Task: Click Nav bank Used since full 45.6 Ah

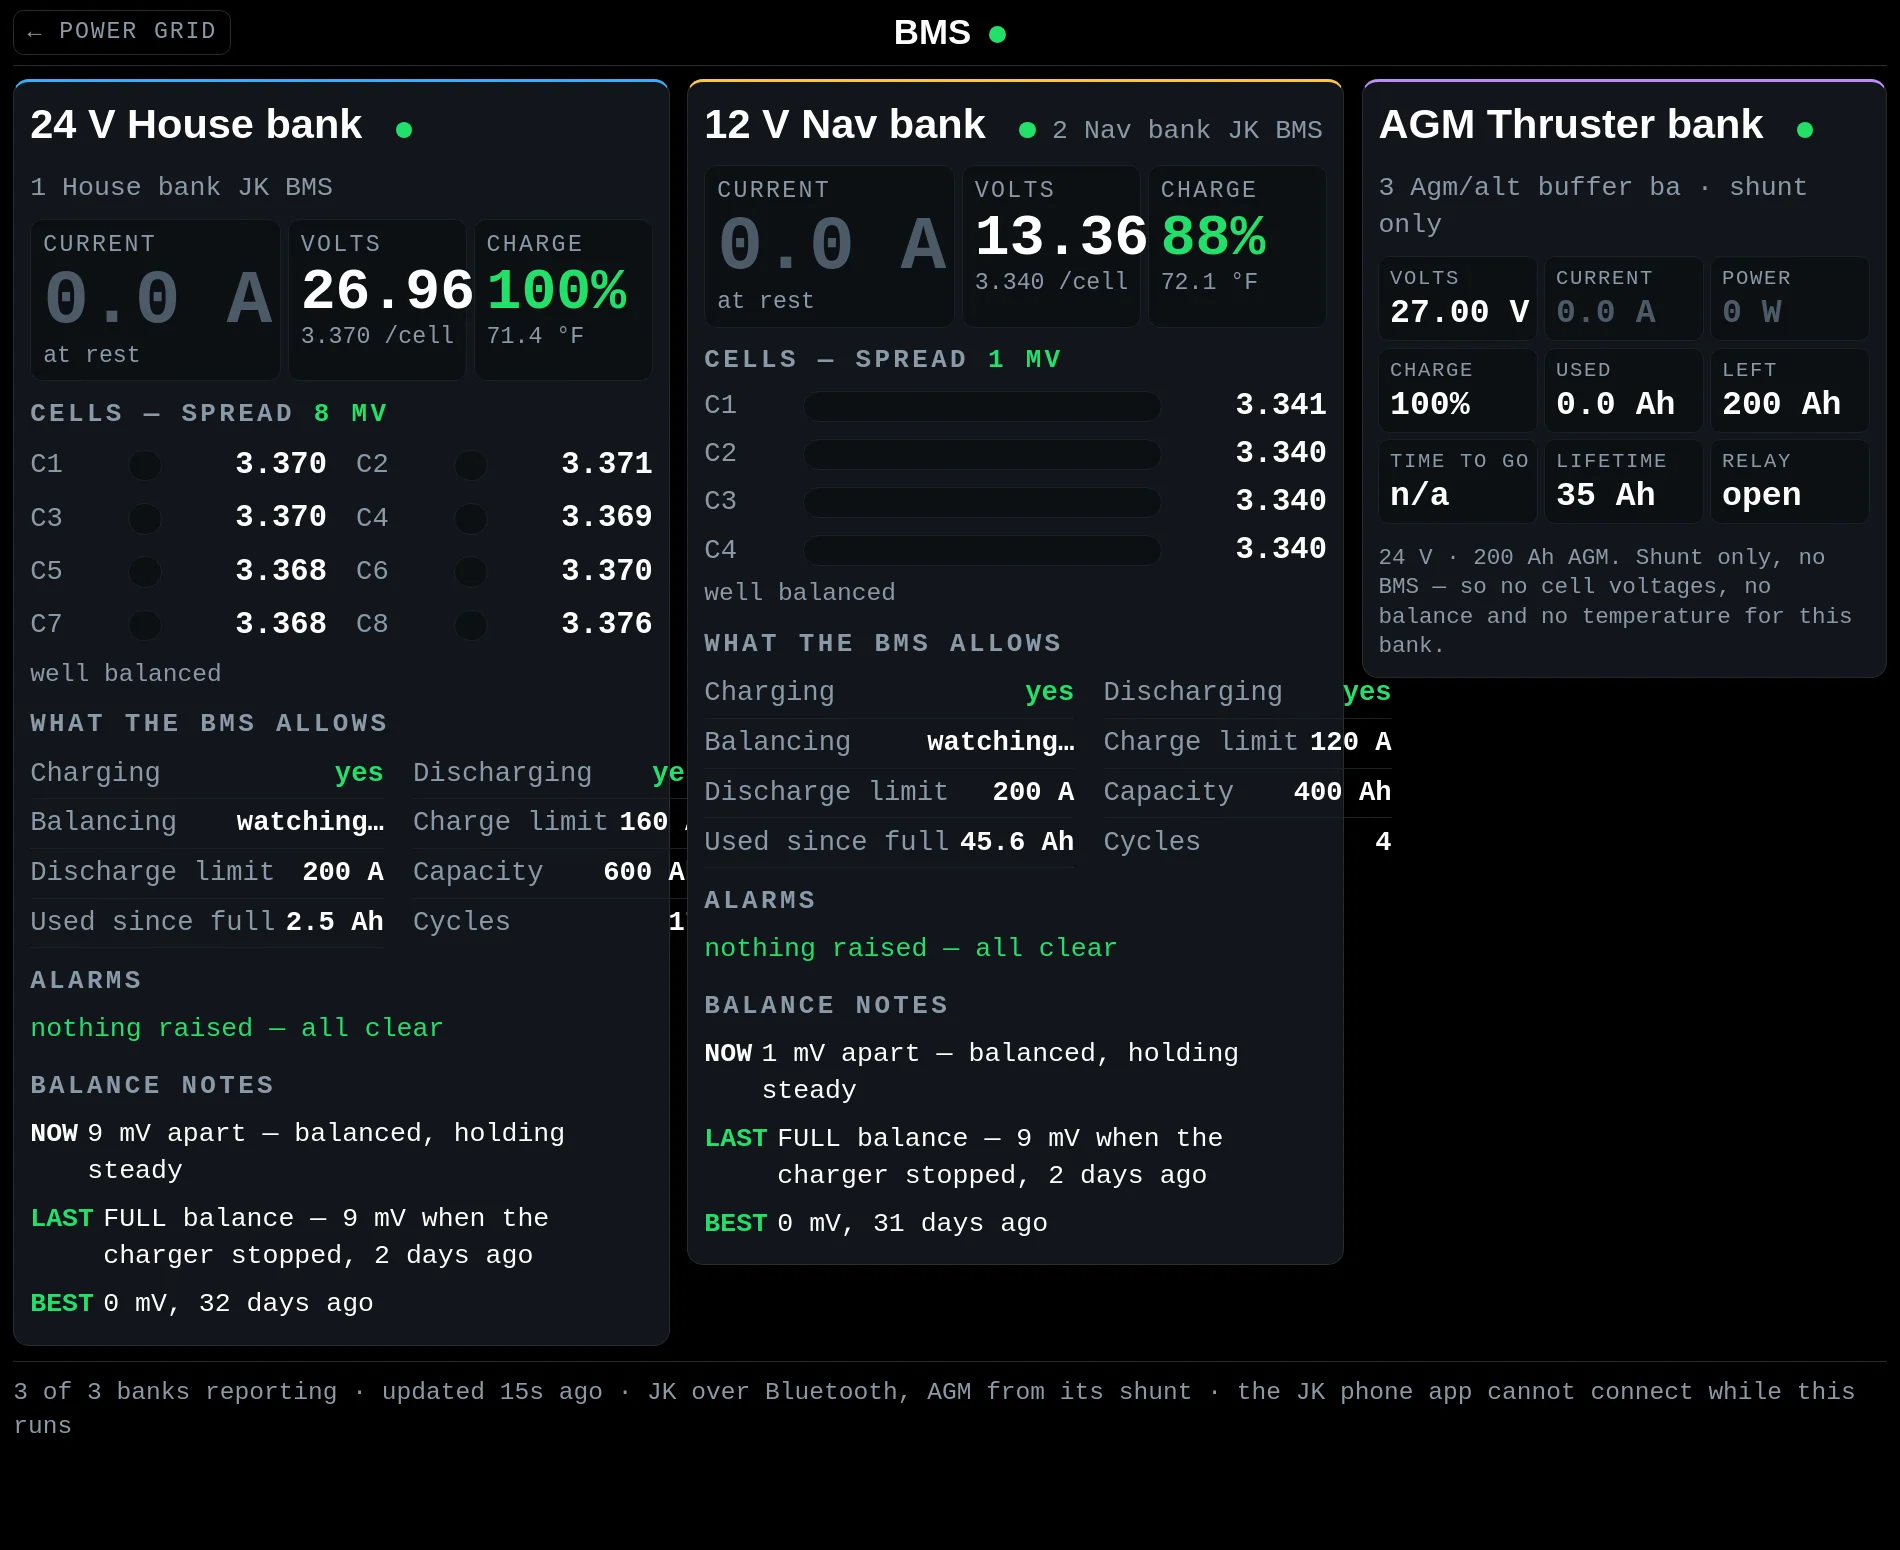Action: (x=889, y=842)
